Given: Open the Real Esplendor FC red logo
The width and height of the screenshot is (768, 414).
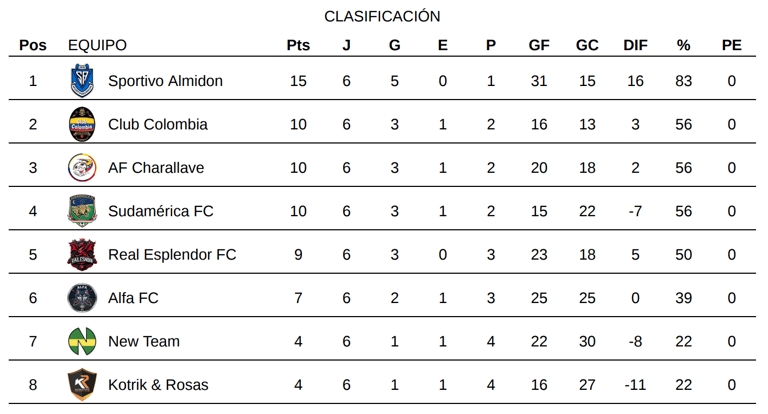Looking at the screenshot, I should point(82,255).
